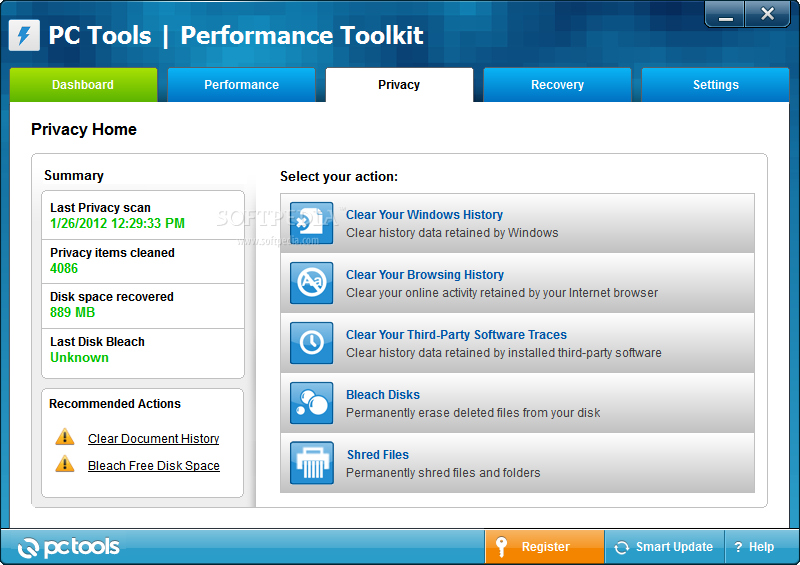Screen dimensions: 800x565
Task: Click the Select your action heading
Action: [x=339, y=177]
